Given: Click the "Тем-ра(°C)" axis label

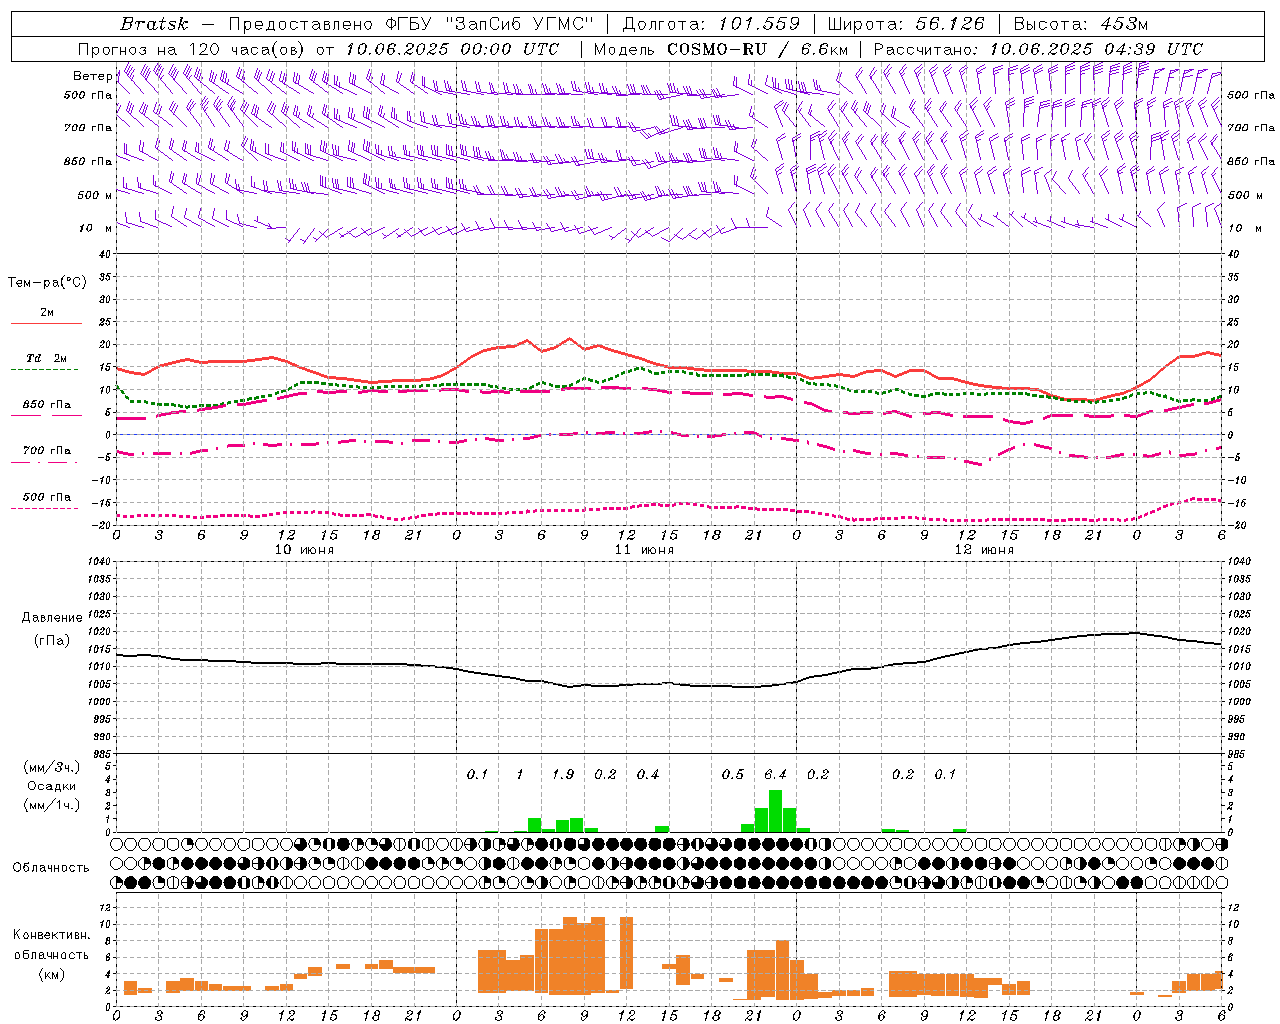Looking at the screenshot, I should tap(47, 283).
